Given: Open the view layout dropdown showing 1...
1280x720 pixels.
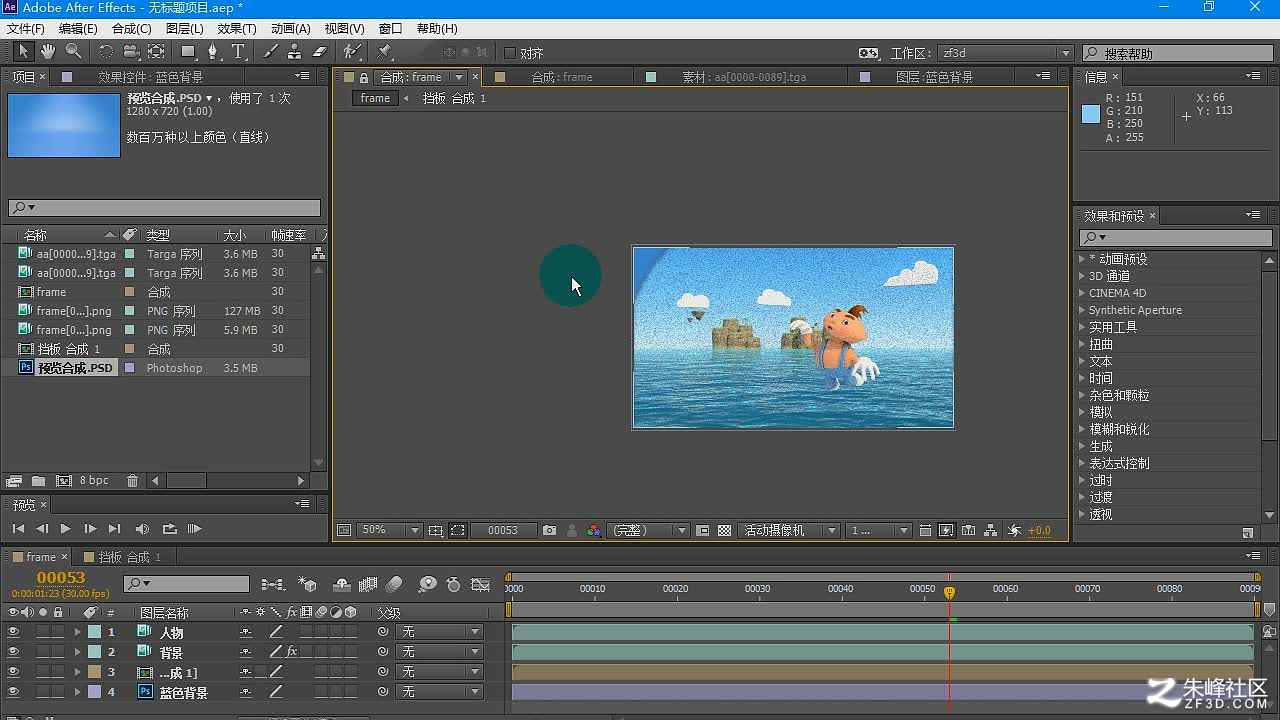Looking at the screenshot, I should (879, 531).
